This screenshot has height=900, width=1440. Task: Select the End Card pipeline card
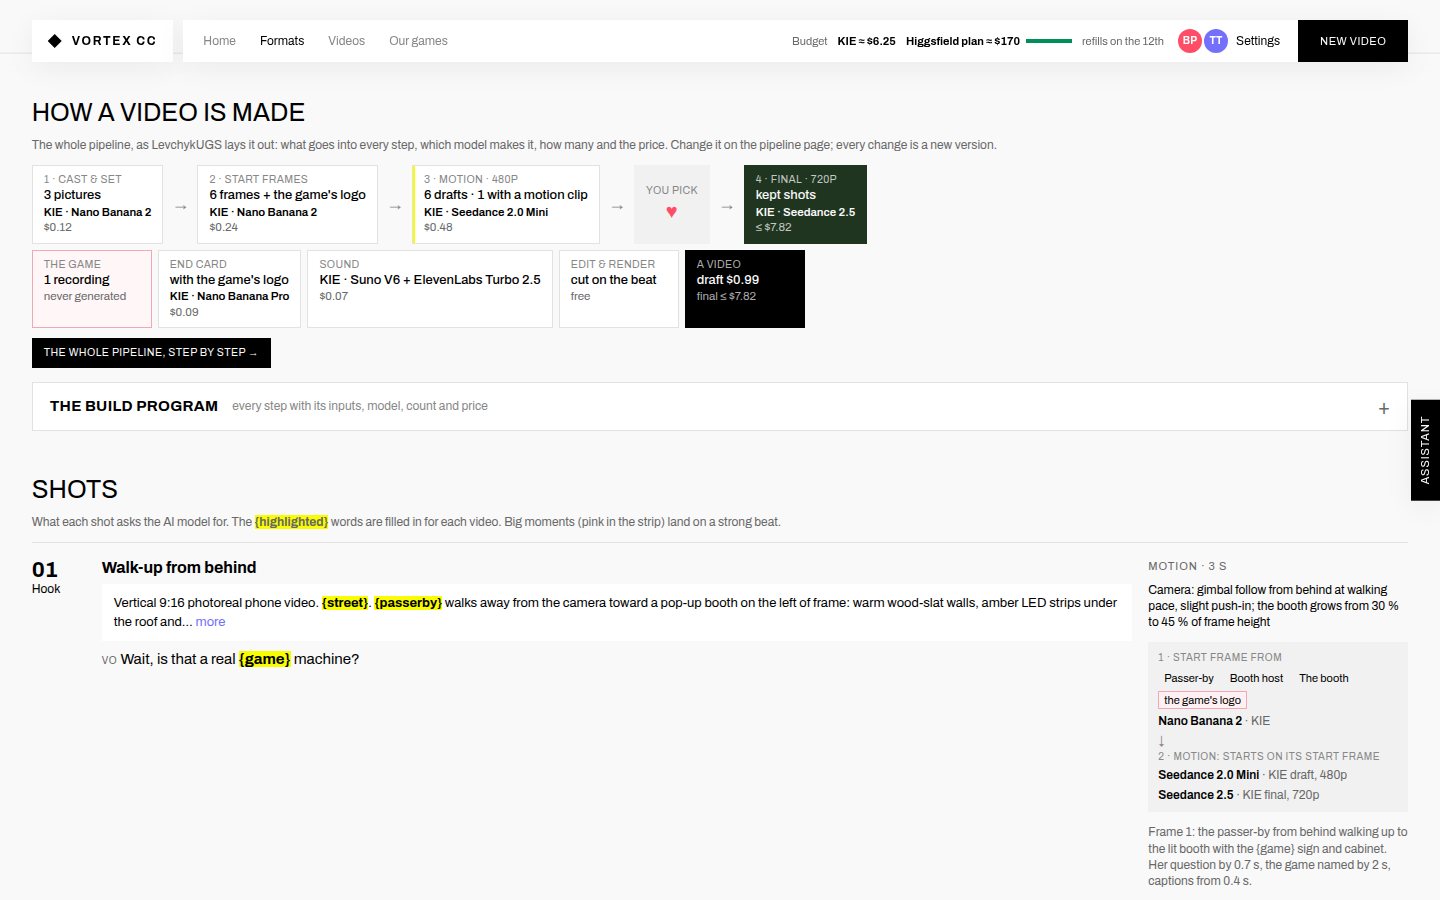tap(229, 289)
